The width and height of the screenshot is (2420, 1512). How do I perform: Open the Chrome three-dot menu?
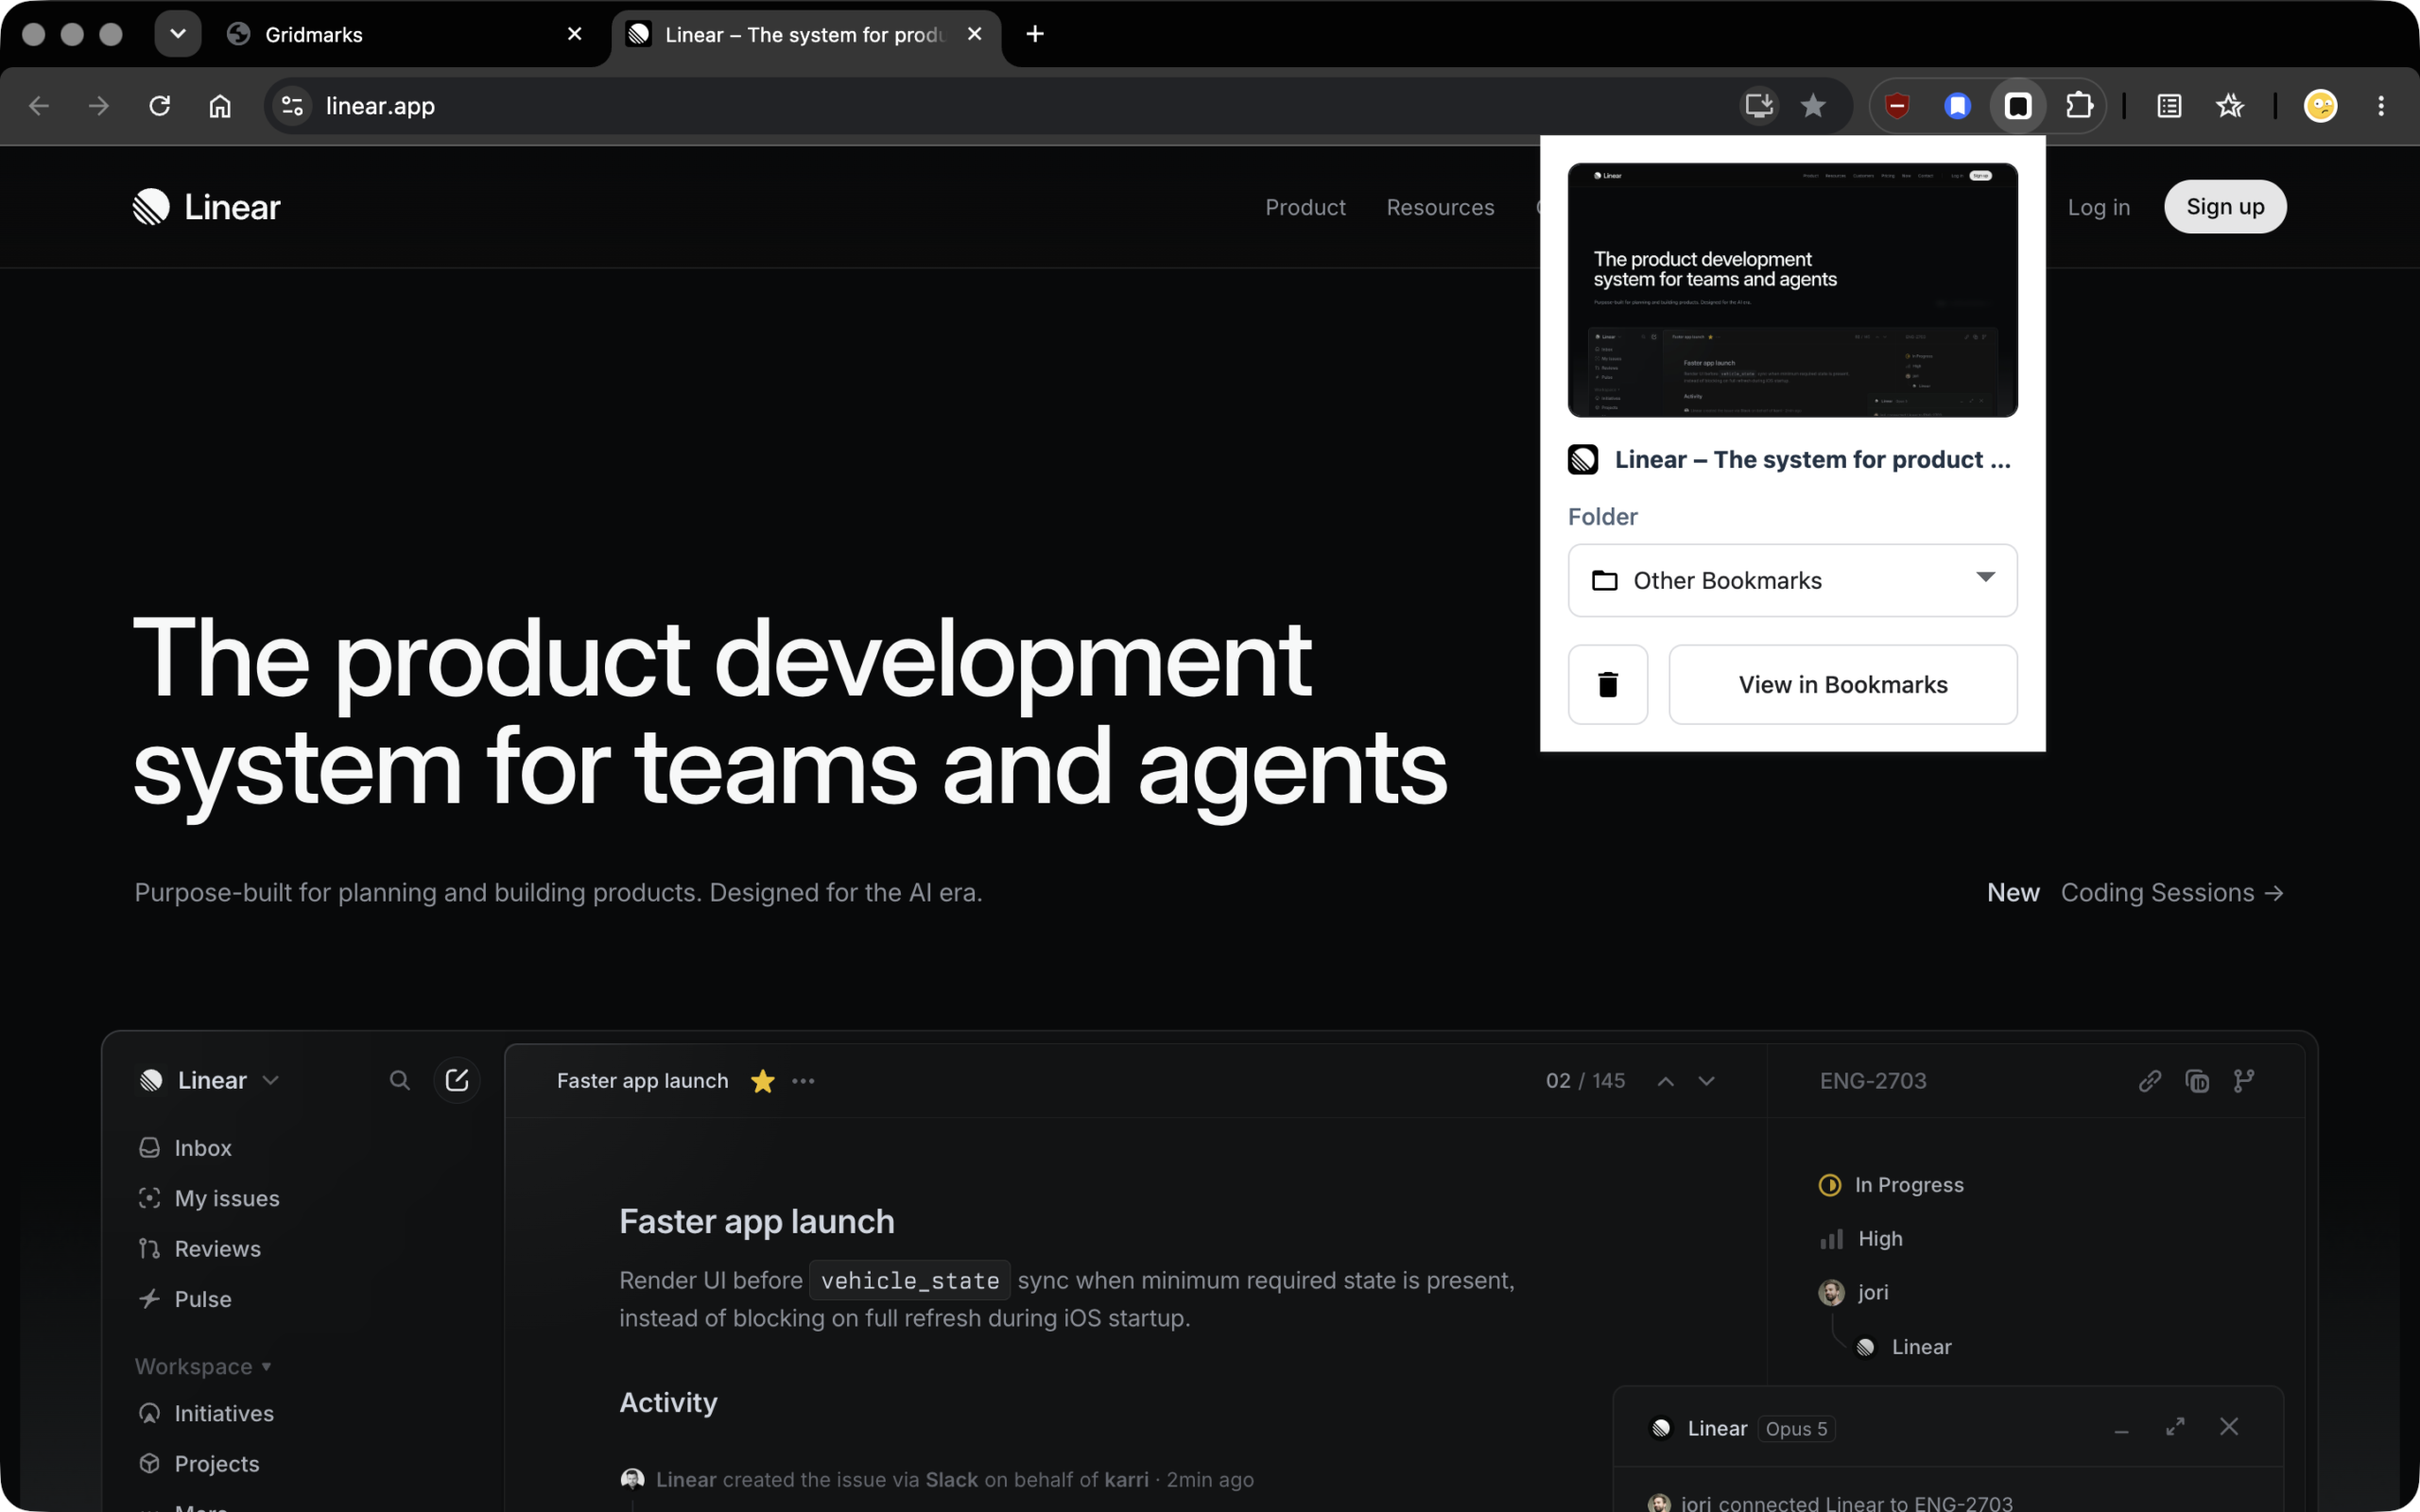pos(2381,106)
